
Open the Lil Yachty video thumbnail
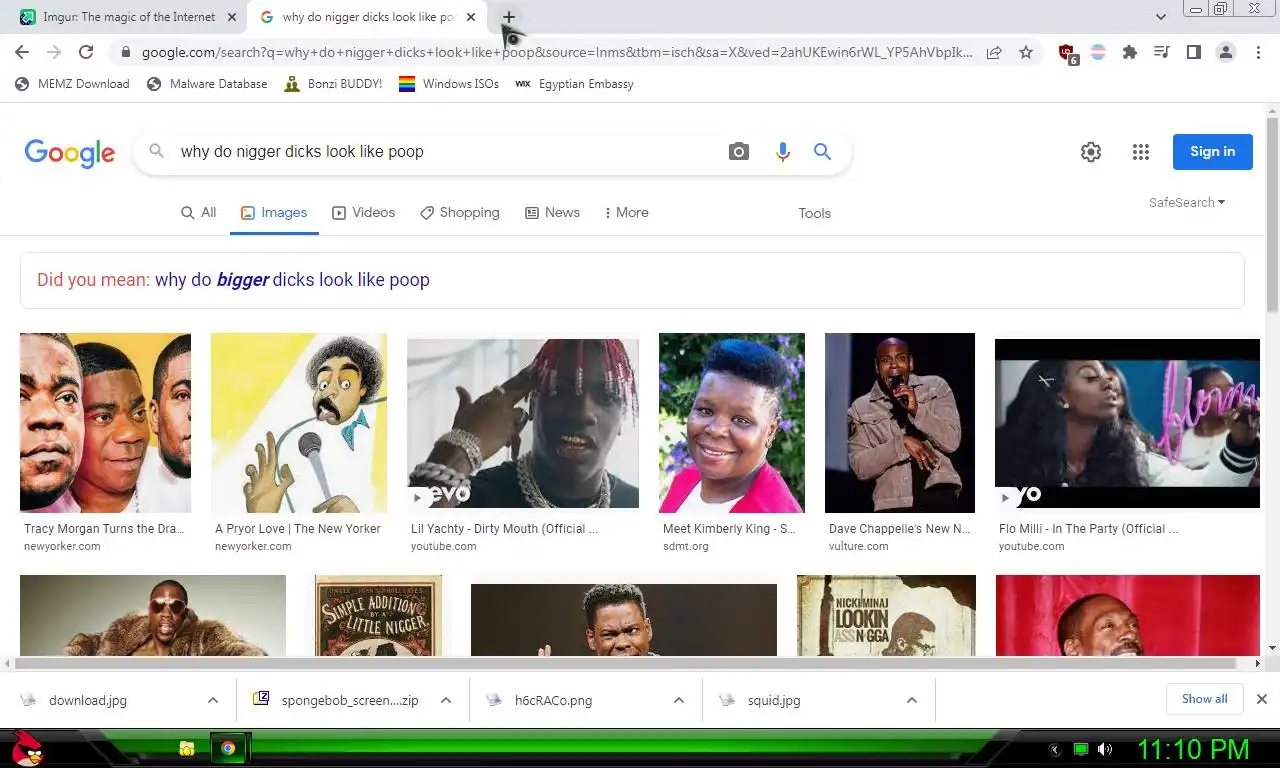[523, 423]
